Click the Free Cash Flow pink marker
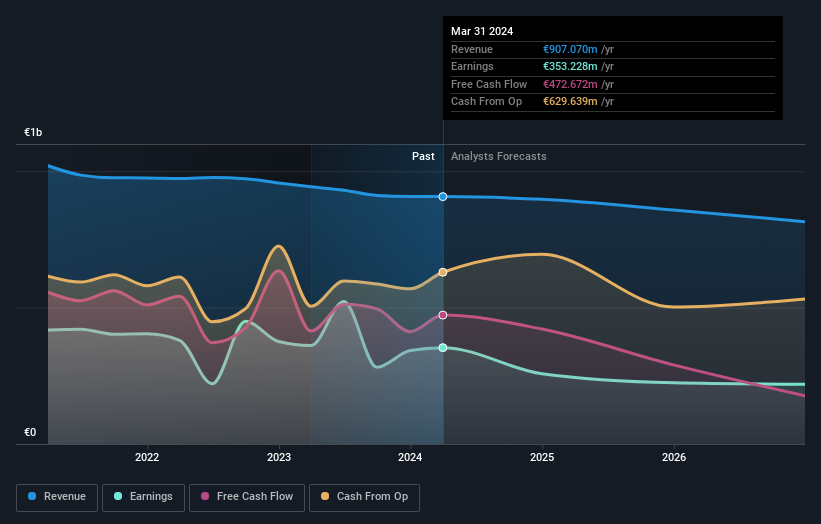The image size is (821, 524). [x=443, y=315]
